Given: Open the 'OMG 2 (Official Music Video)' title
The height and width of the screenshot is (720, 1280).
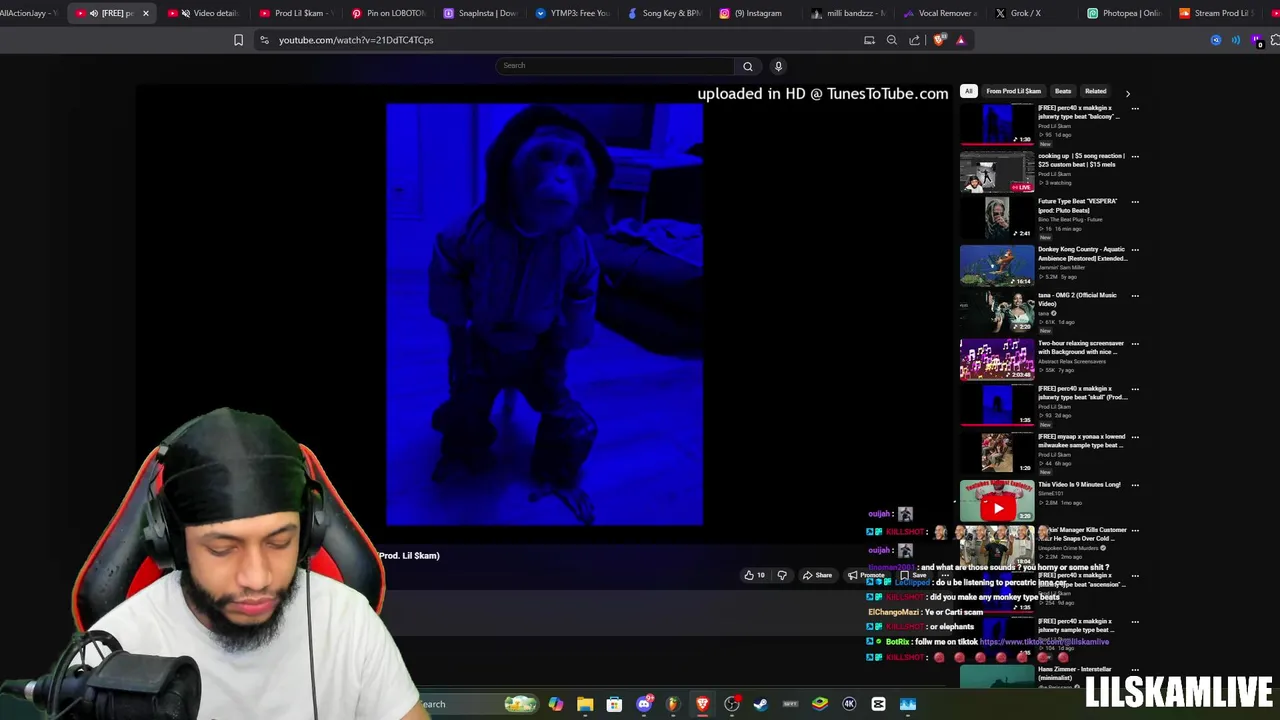Looking at the screenshot, I should [1077, 299].
